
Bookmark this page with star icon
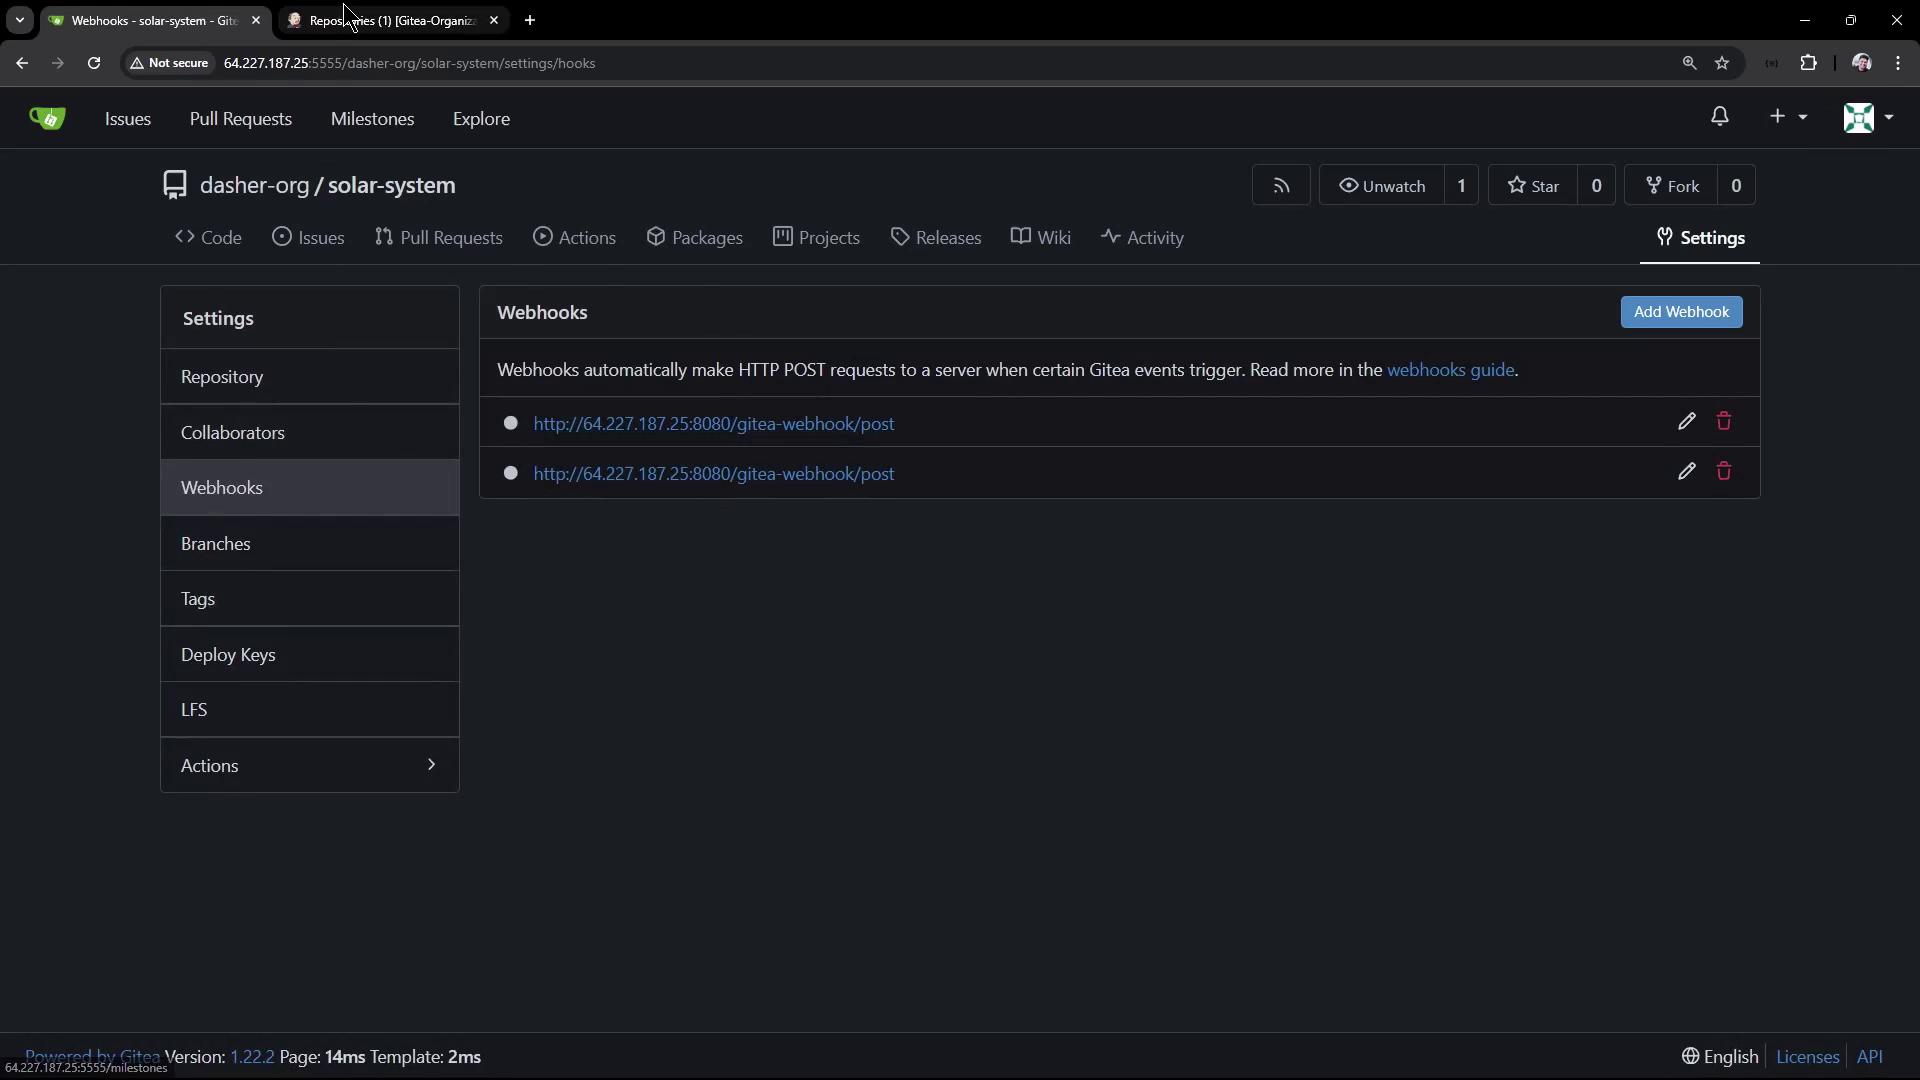[x=1722, y=63]
